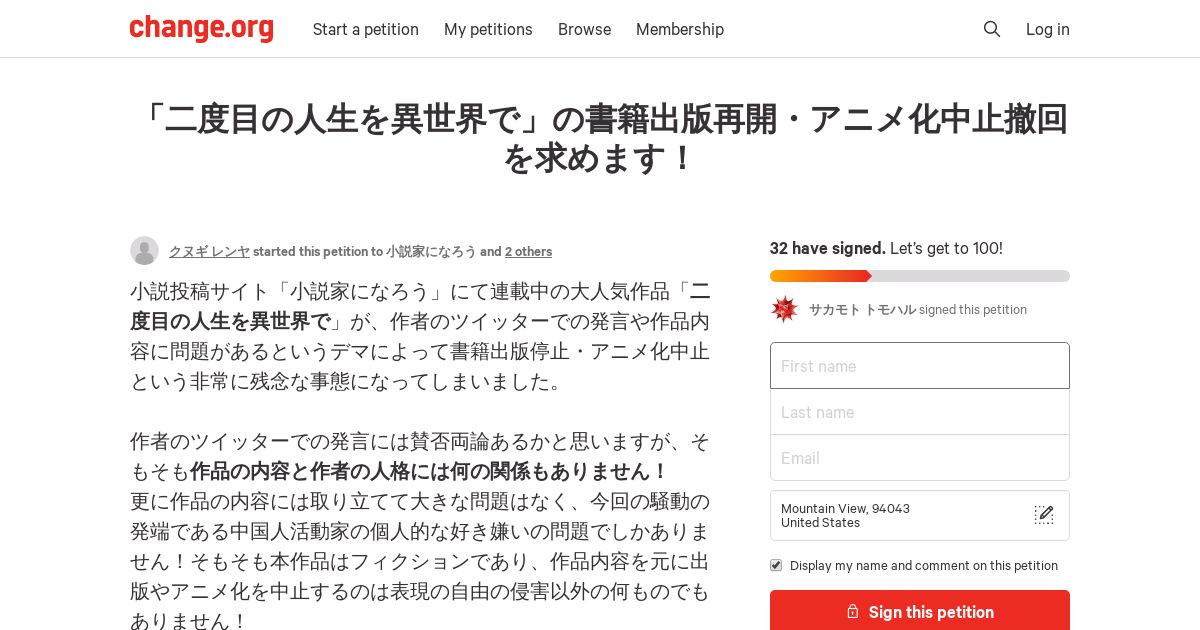This screenshot has height=630, width=1200.
Task: Focus the Last name field
Action: (920, 412)
